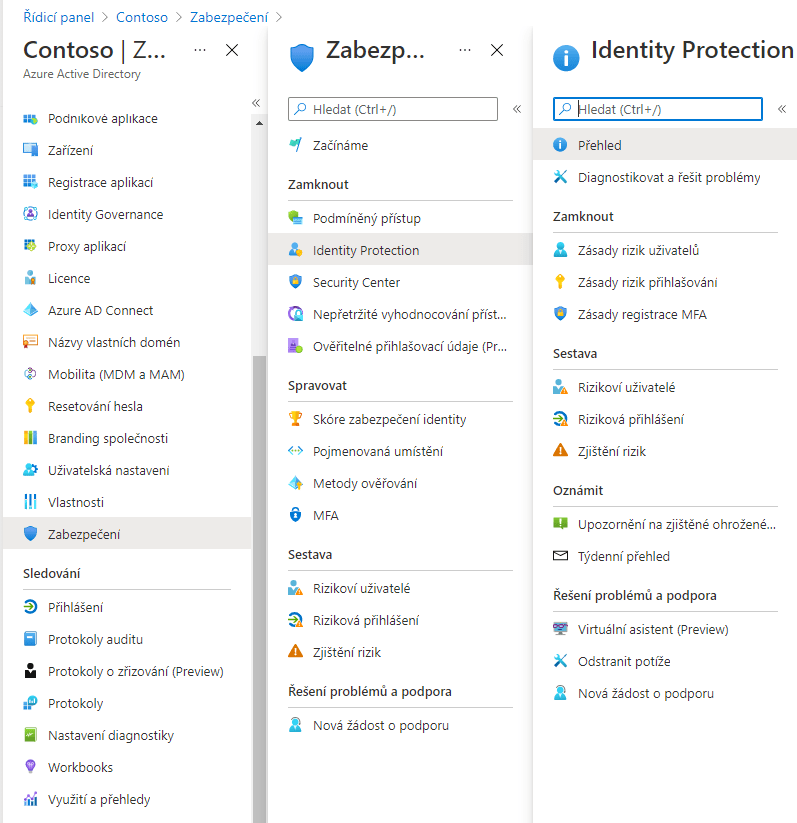Click the Contoso breadcrumb link
Viewport: 797px width, 823px height.
pos(141,17)
